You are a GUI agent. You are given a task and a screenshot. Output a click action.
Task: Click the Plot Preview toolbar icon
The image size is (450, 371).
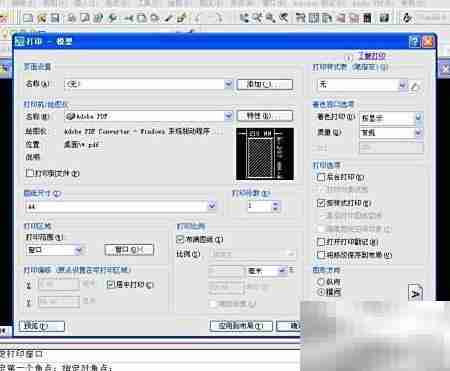[x=85, y=18]
